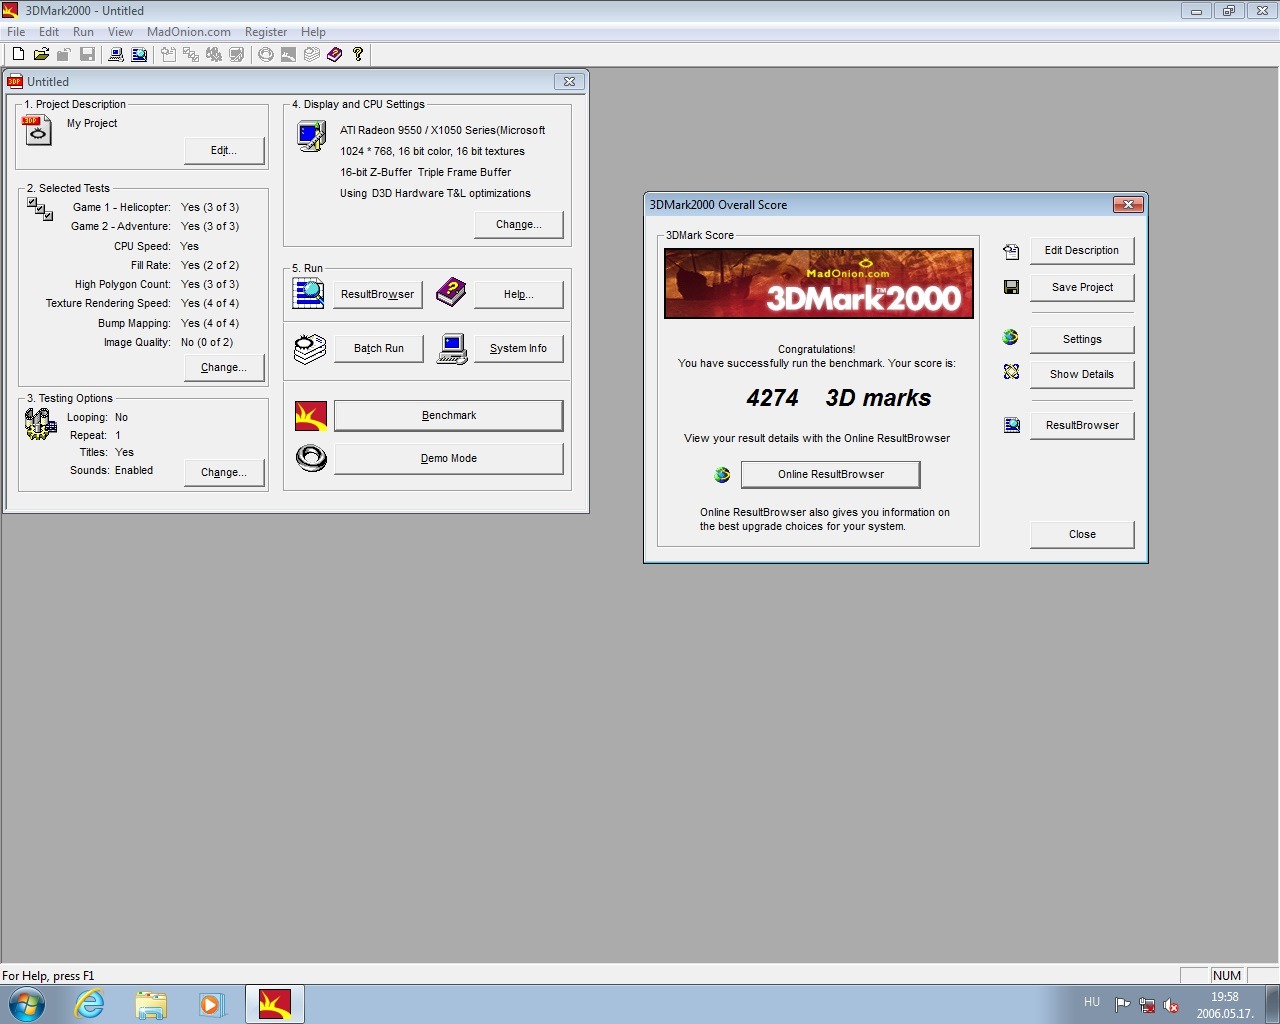The width and height of the screenshot is (1280, 1024).
Task: Open the MadOnion.com menu
Action: 189,32
